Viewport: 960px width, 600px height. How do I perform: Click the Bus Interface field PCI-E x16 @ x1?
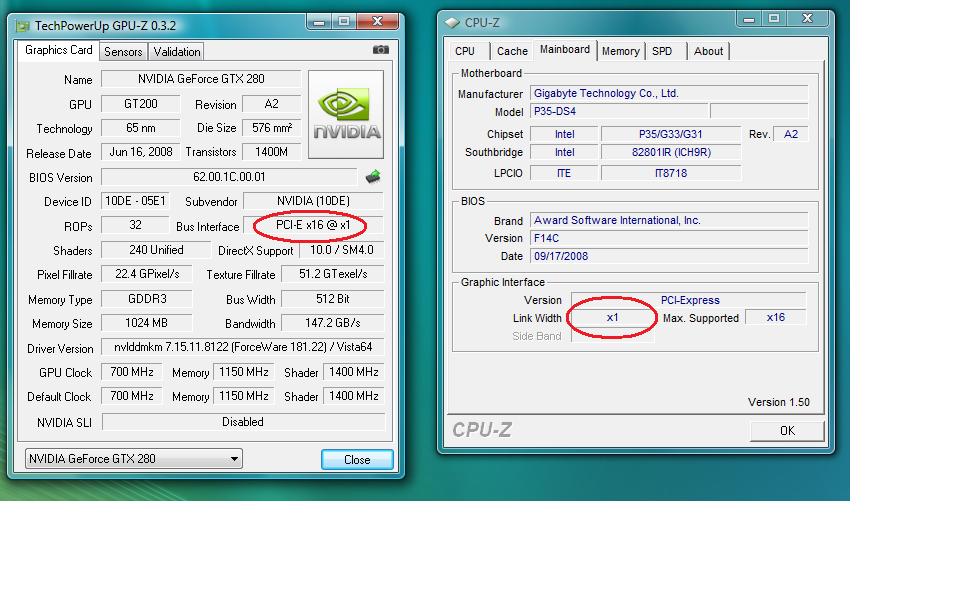(x=313, y=225)
